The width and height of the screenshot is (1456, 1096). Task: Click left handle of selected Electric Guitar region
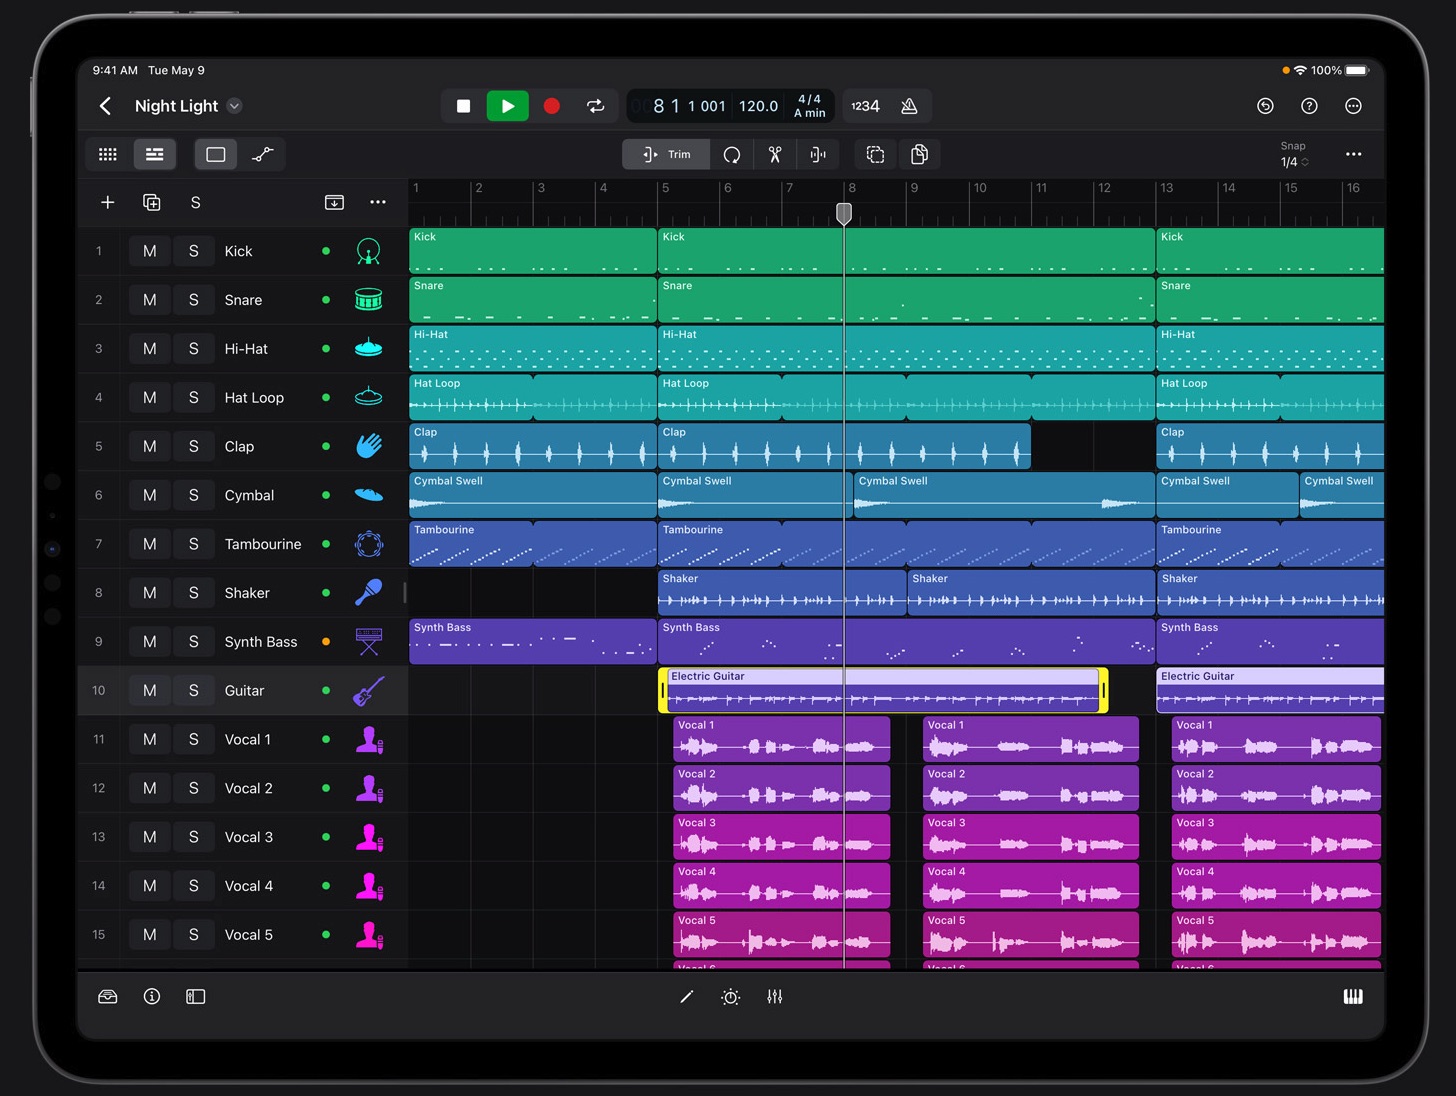(663, 690)
